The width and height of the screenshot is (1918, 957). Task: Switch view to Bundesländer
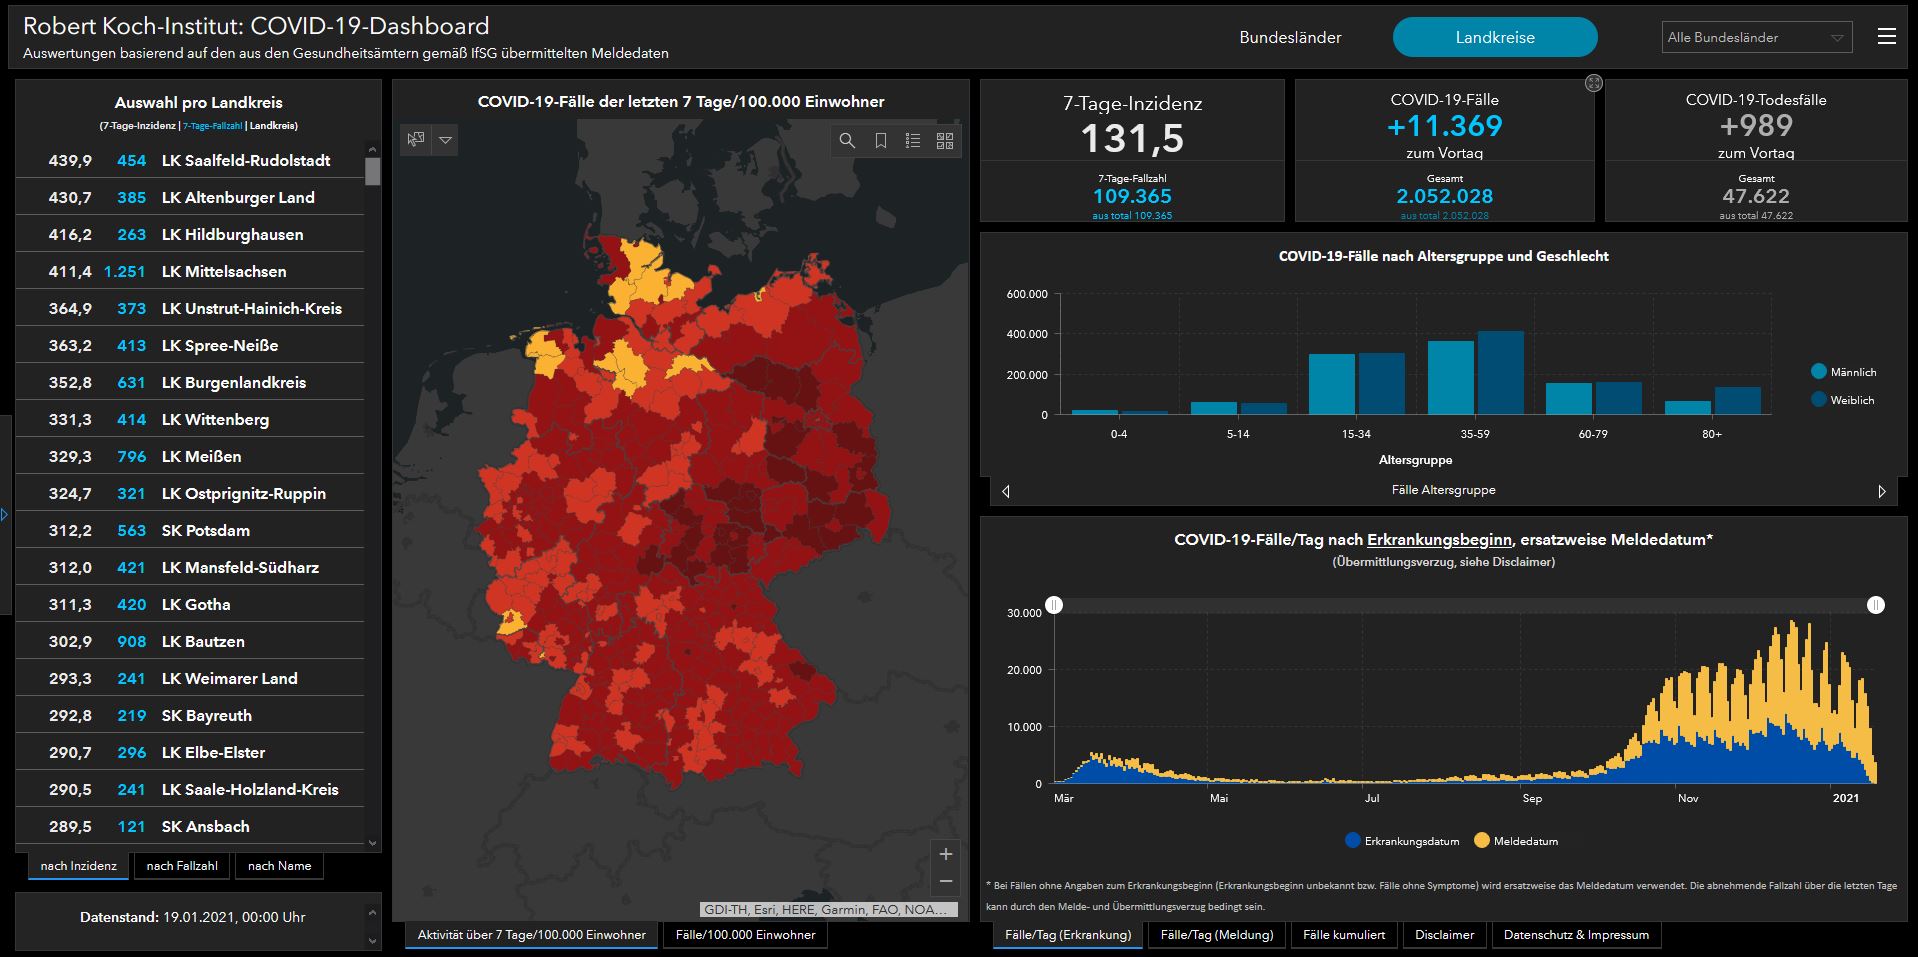tap(1290, 37)
